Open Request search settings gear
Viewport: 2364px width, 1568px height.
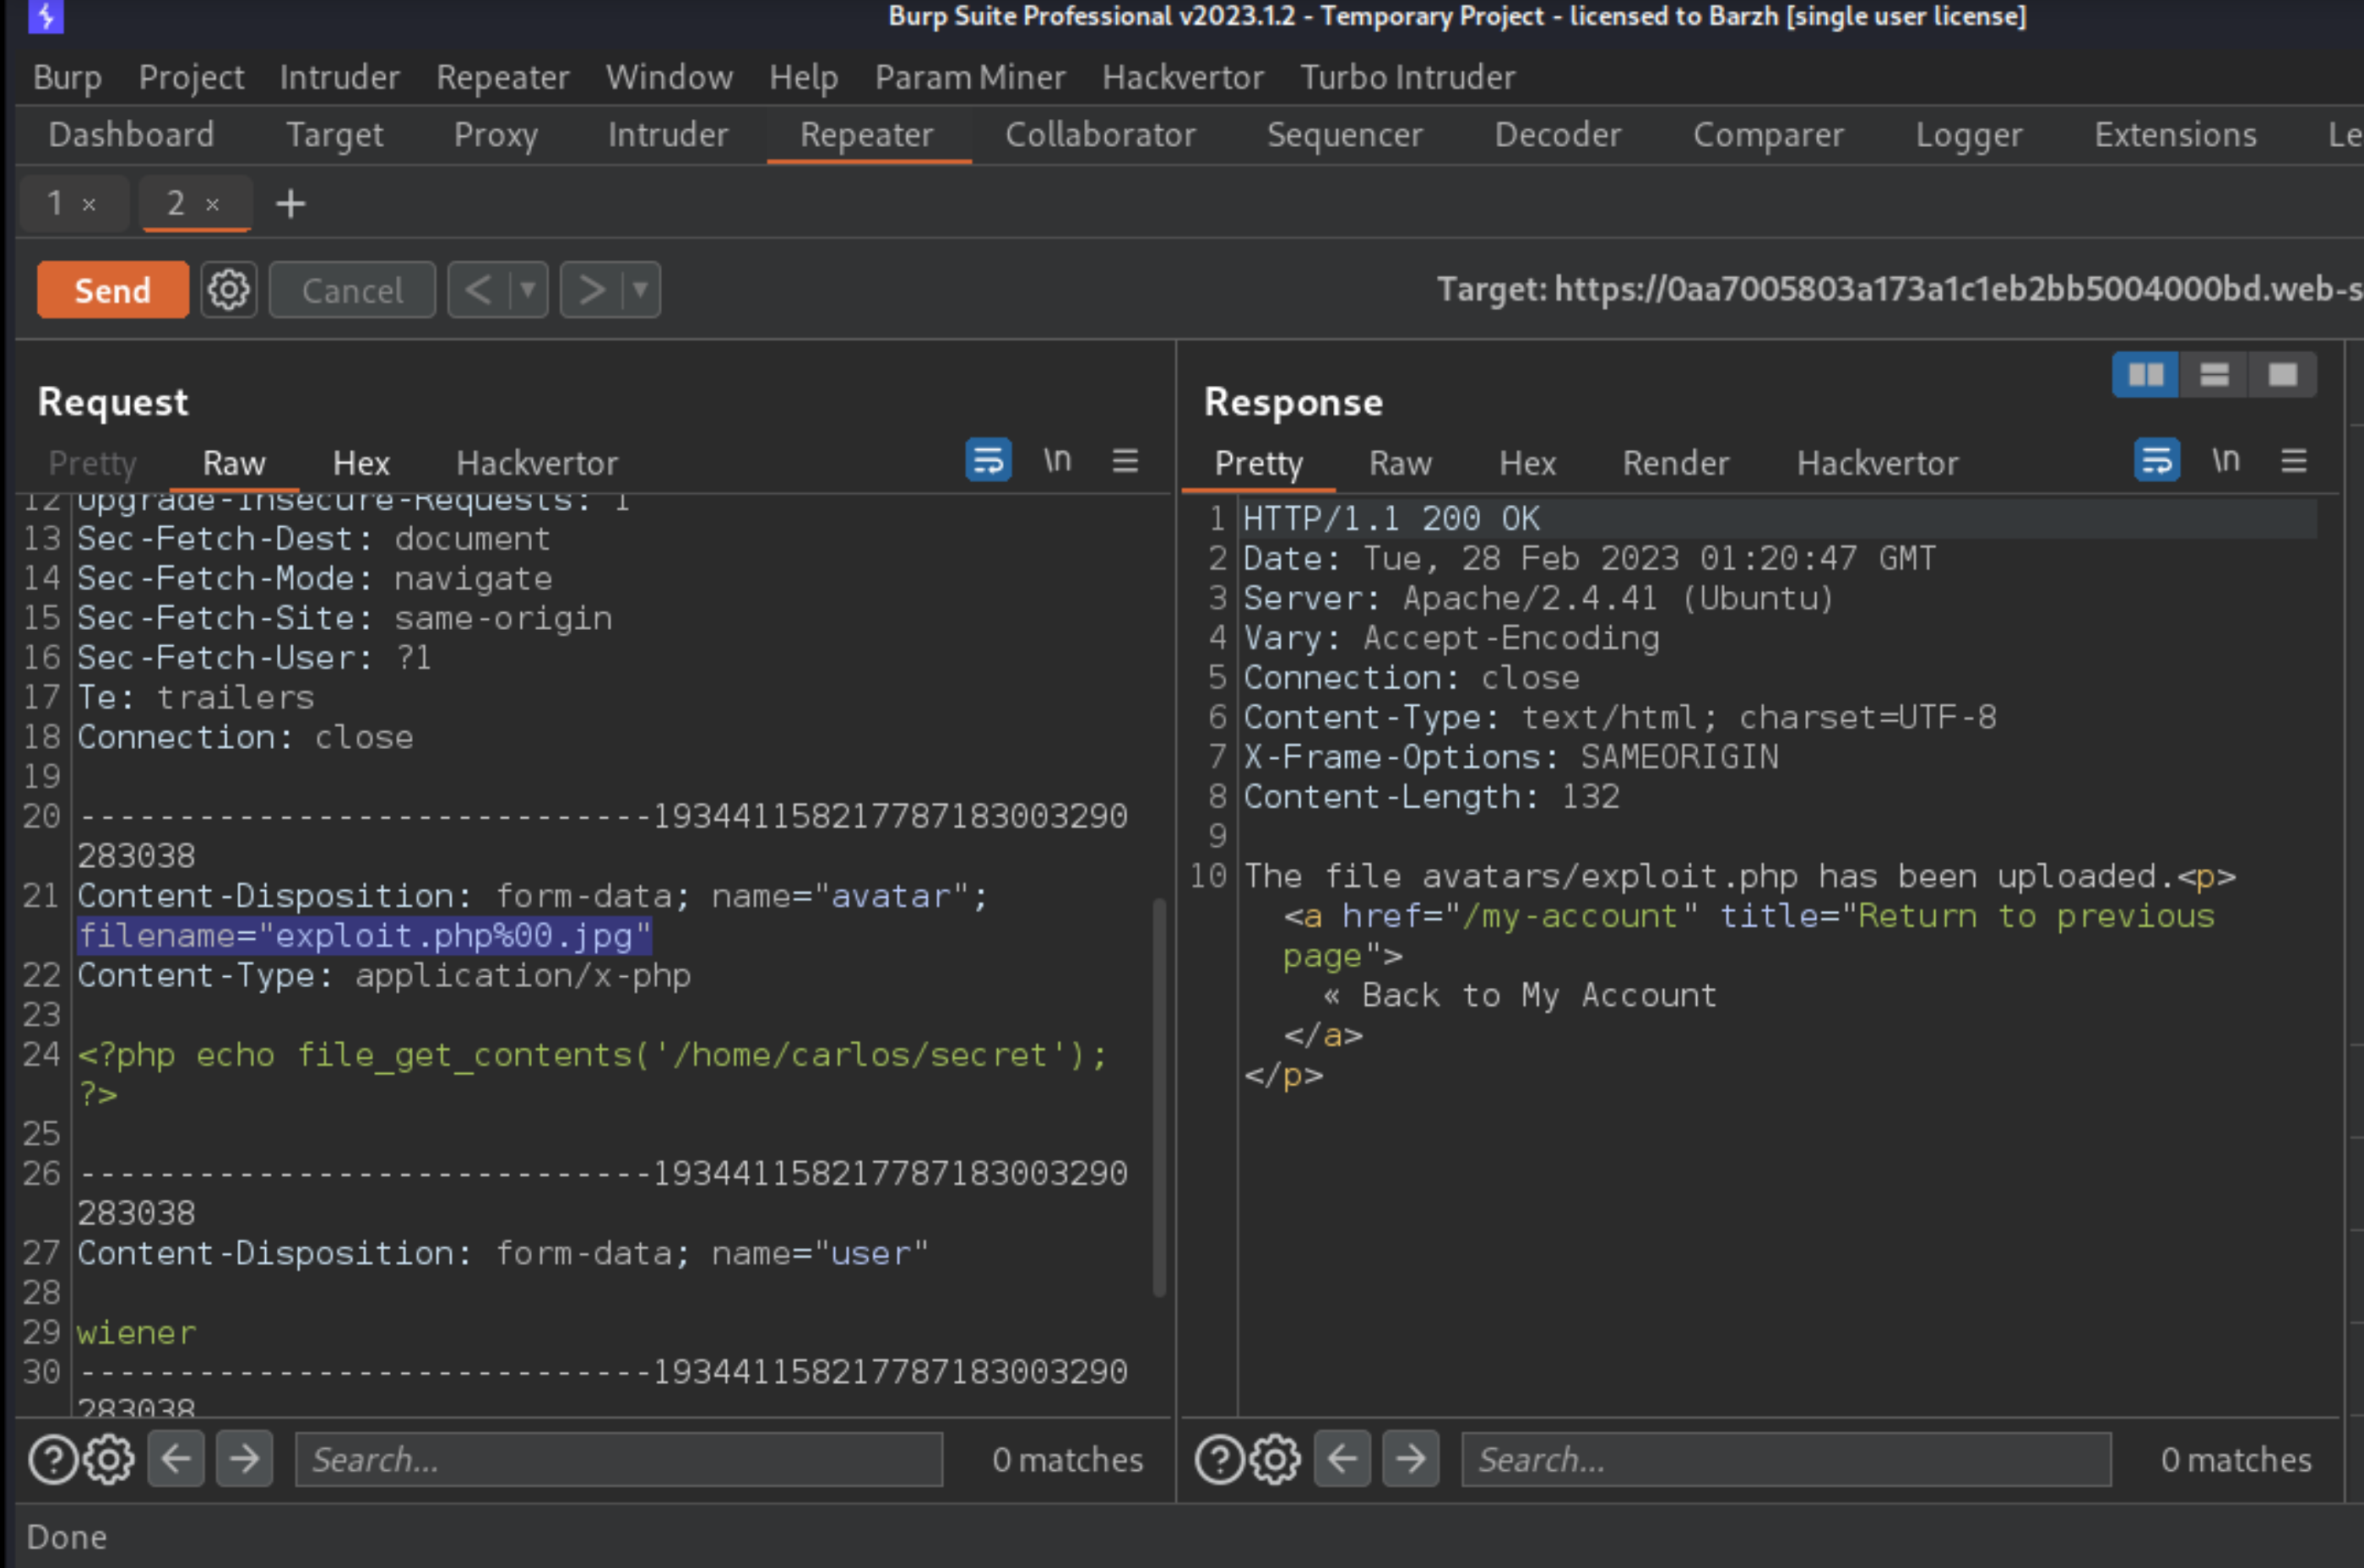click(109, 1460)
